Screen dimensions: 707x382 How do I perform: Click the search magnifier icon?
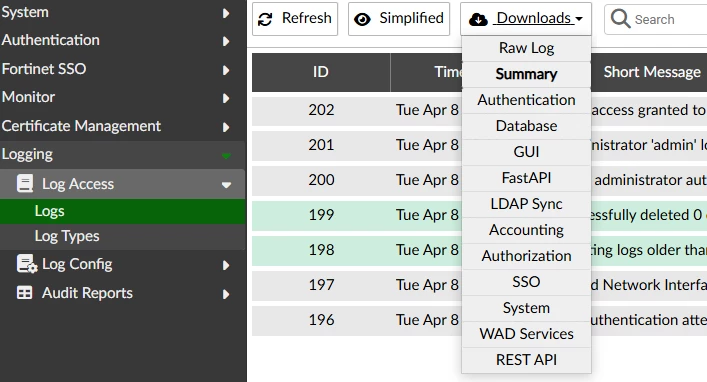(x=620, y=19)
